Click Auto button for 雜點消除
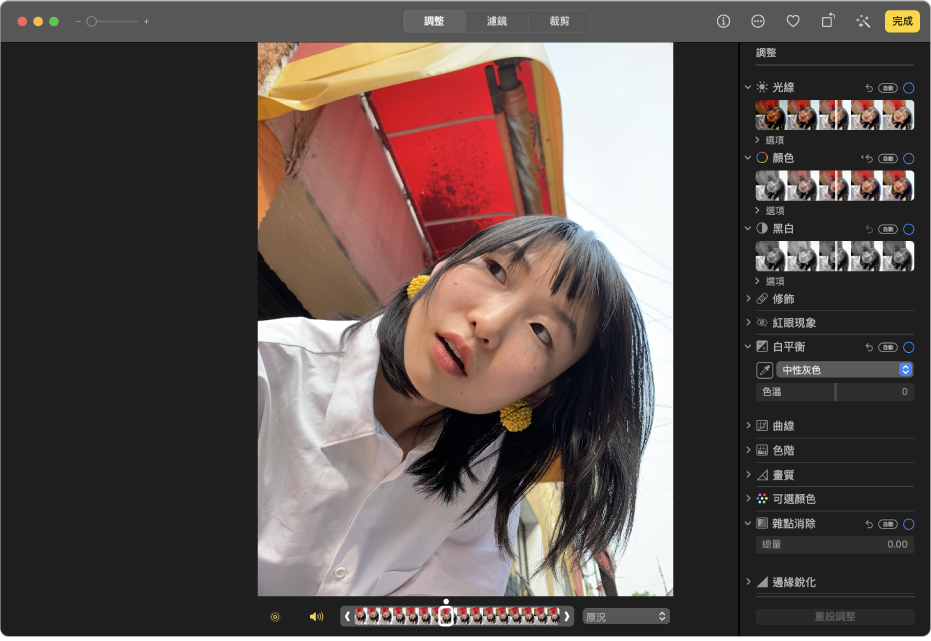 (888, 524)
